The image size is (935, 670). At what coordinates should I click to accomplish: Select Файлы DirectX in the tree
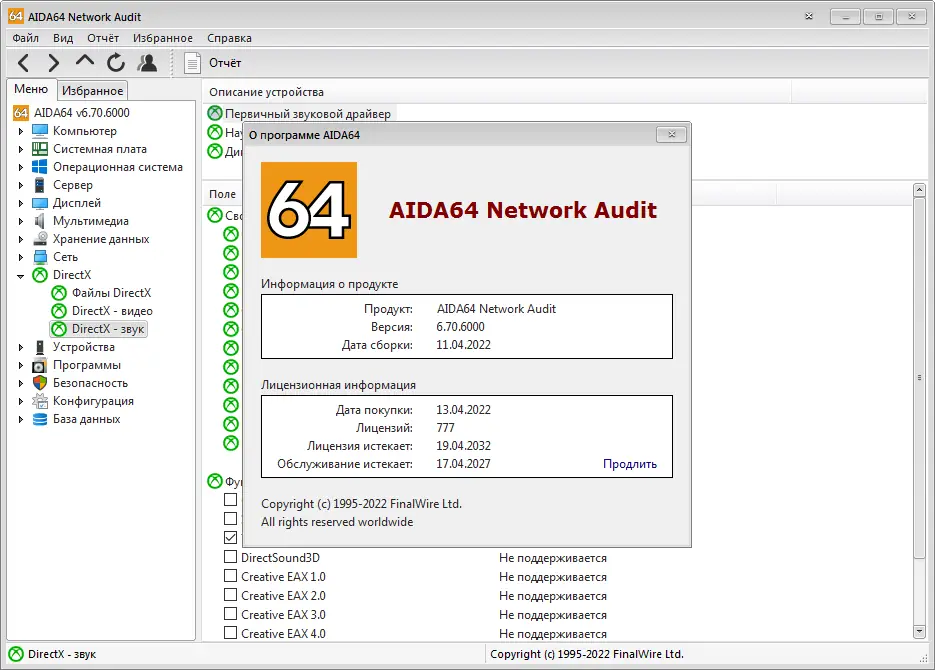111,293
